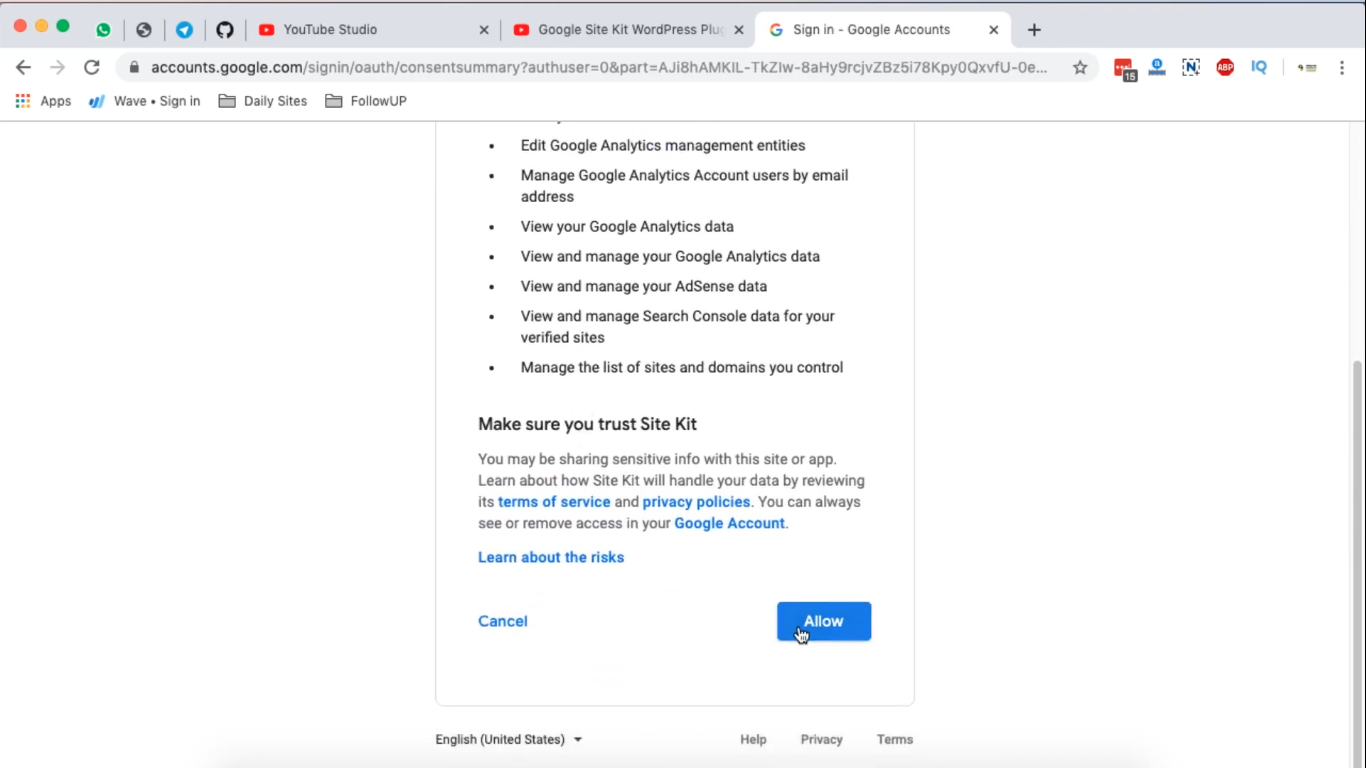
Task: Open the blue stamp-like extension icon
Action: coord(1157,67)
